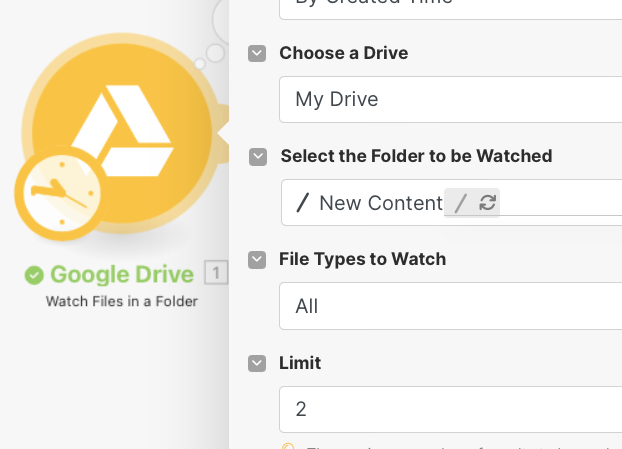Select the New Content folder entry

point(380,203)
